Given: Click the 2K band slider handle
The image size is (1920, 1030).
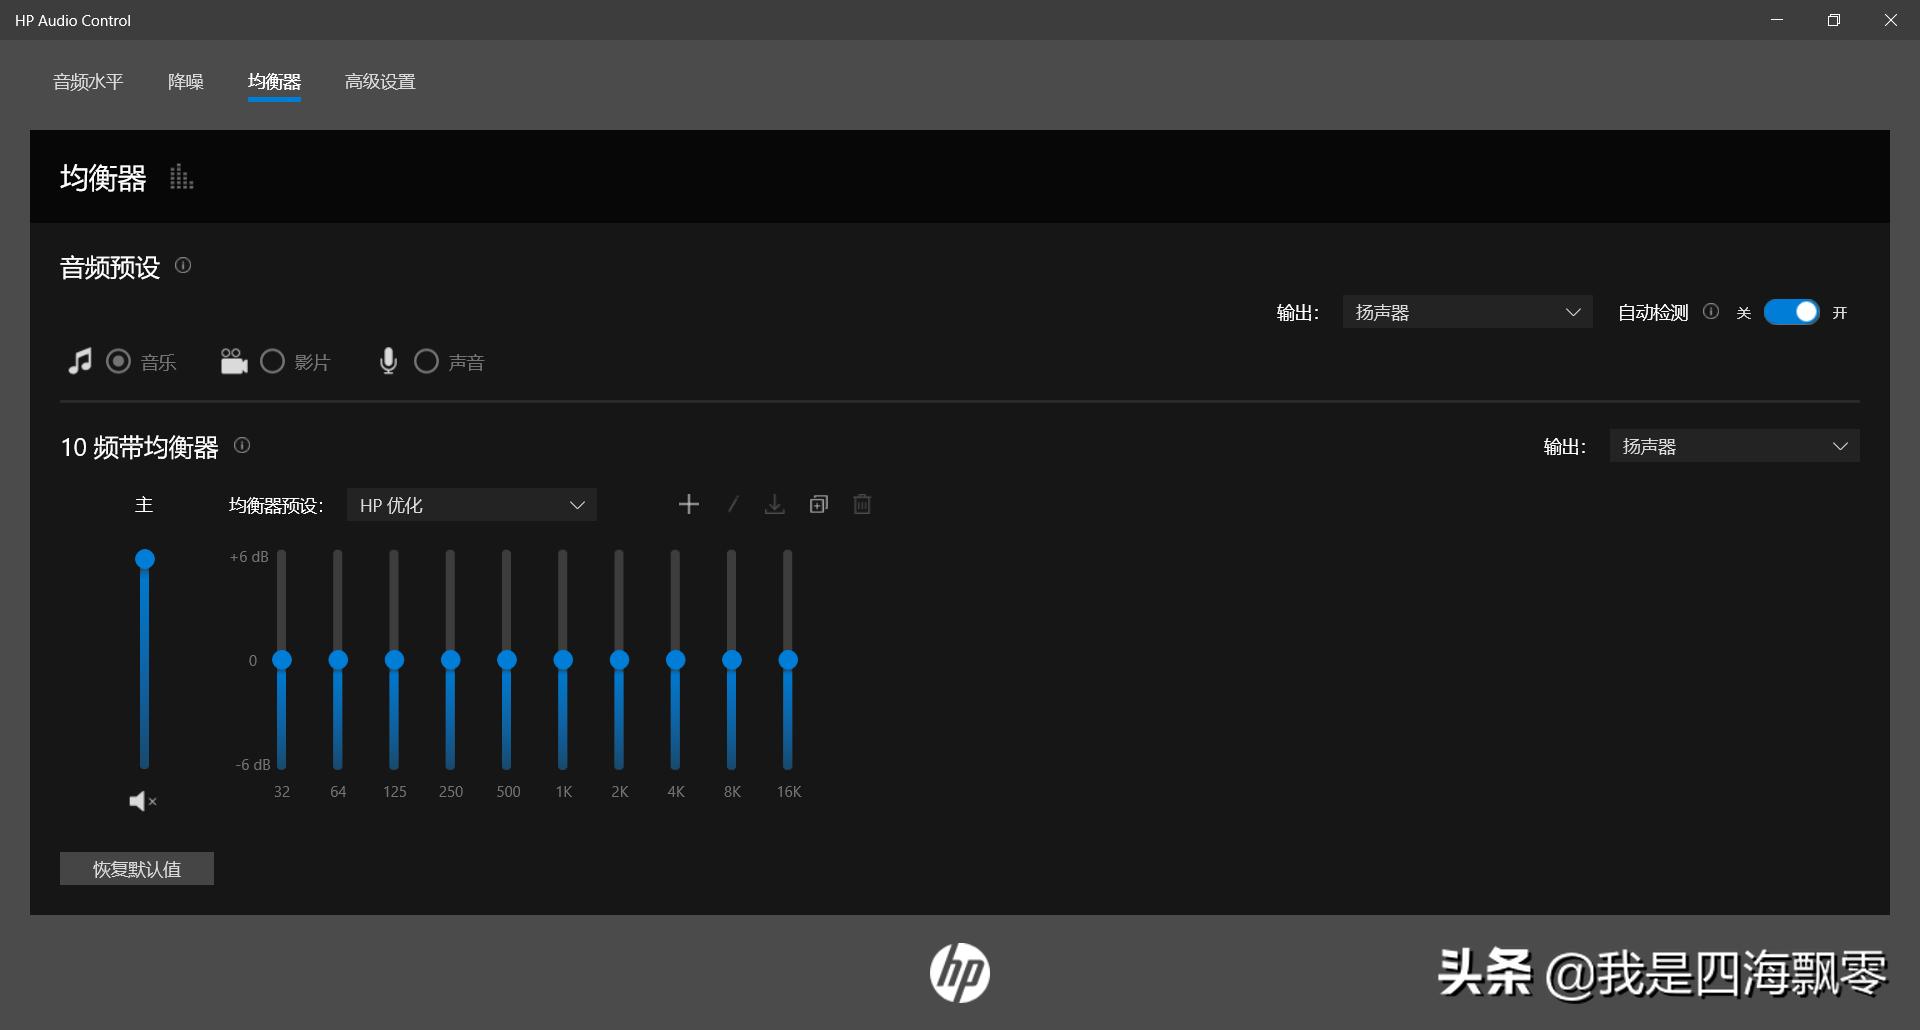Looking at the screenshot, I should (x=619, y=660).
